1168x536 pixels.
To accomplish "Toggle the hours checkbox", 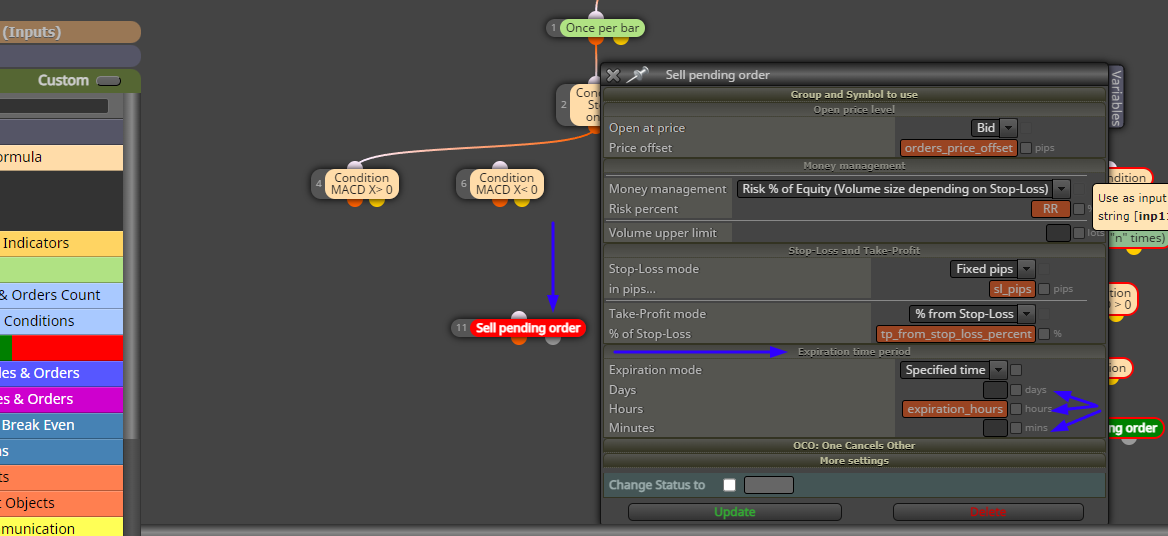I will 1016,409.
